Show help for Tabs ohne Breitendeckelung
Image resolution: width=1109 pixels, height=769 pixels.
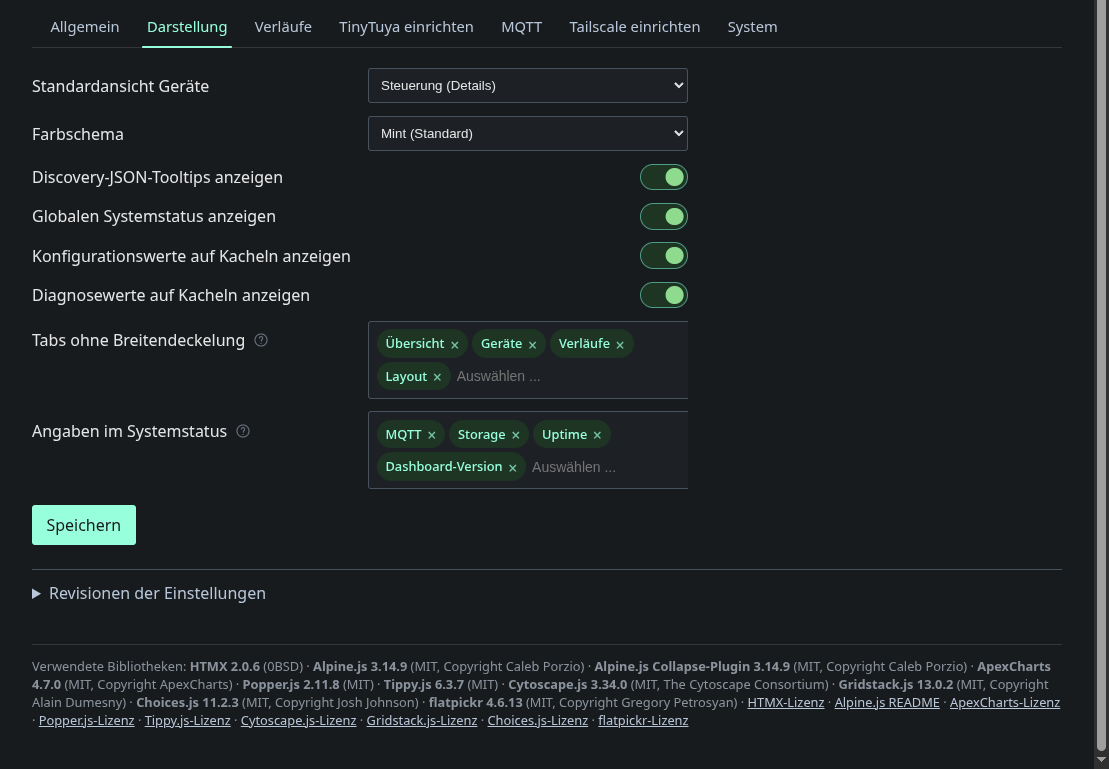point(261,340)
